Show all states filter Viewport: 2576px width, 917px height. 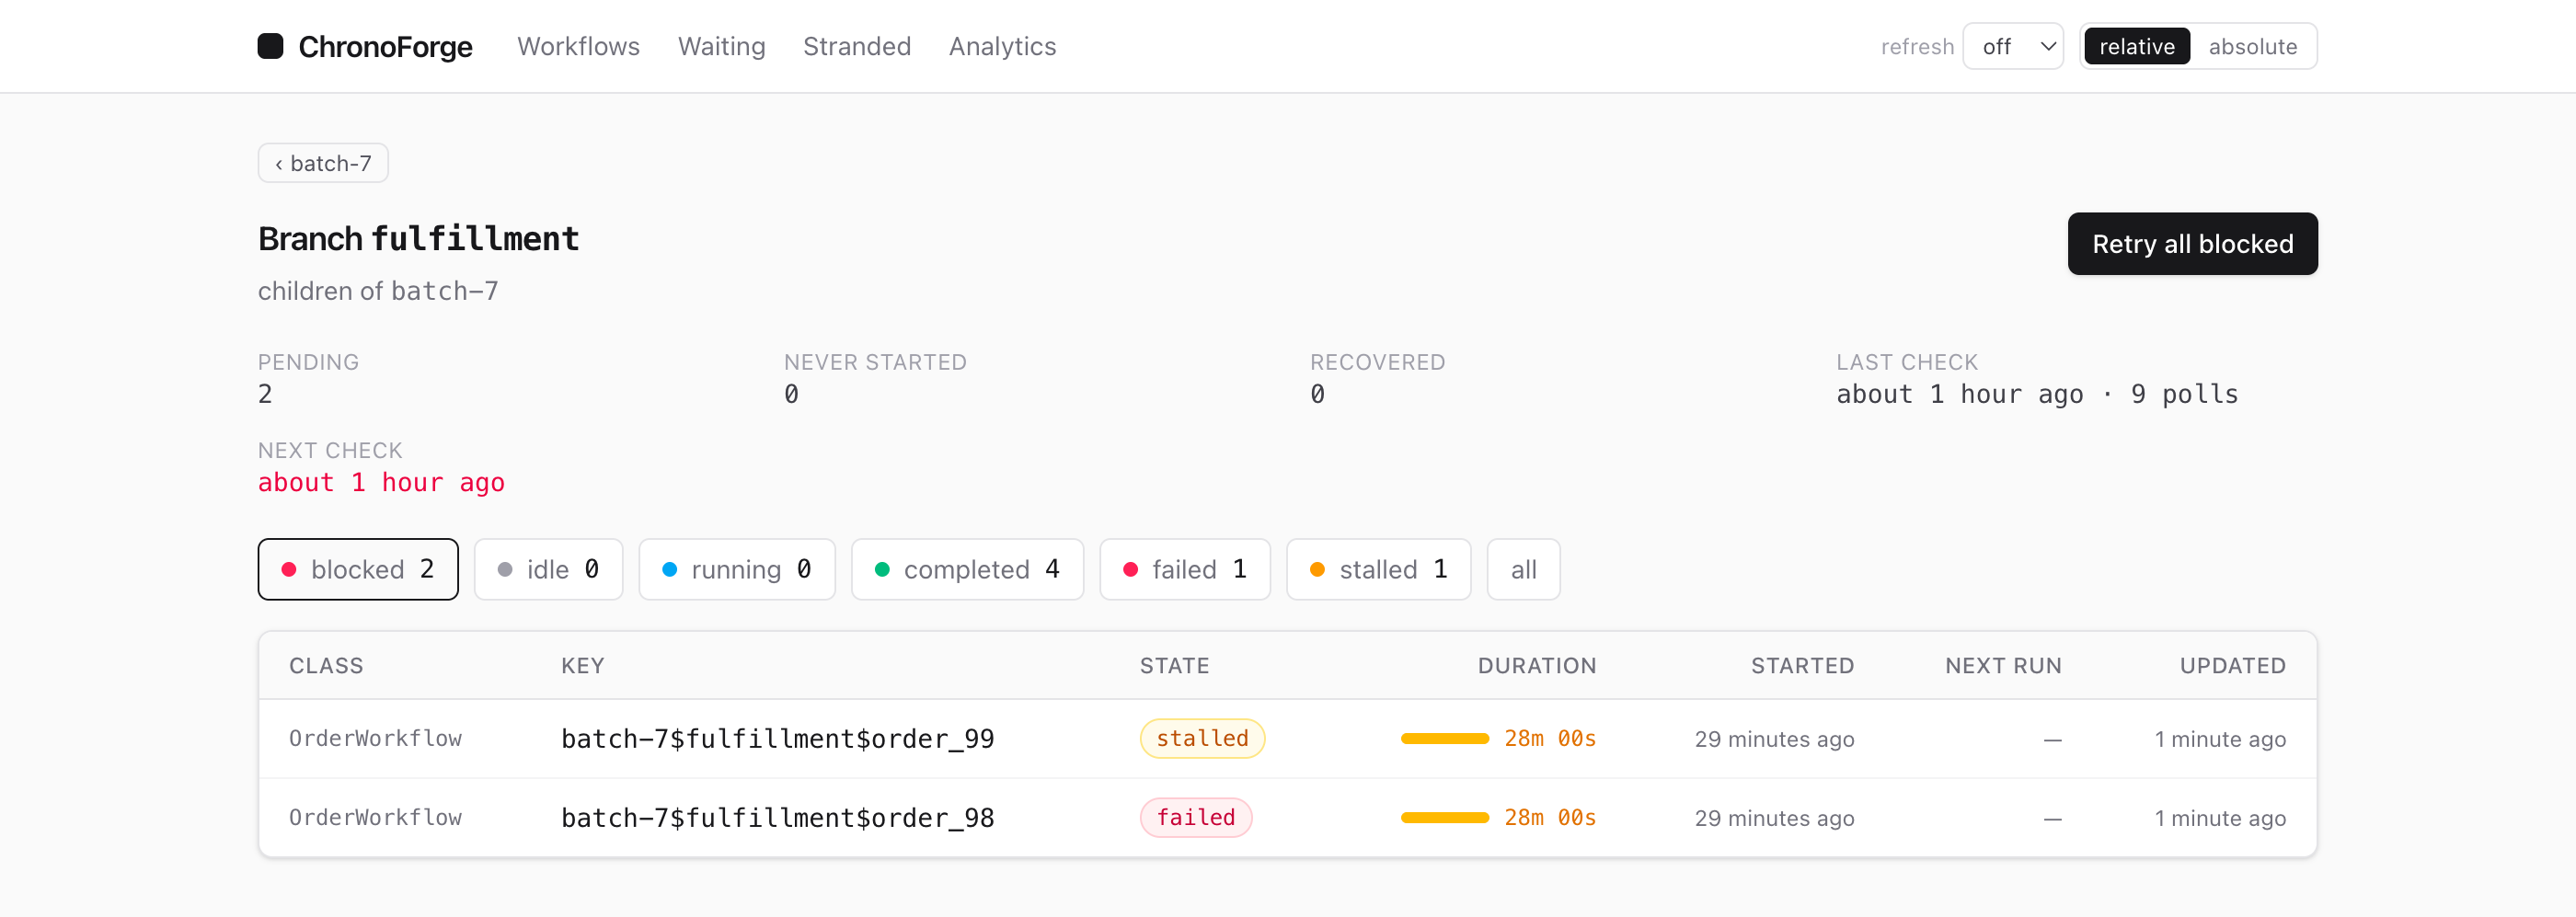1523,569
